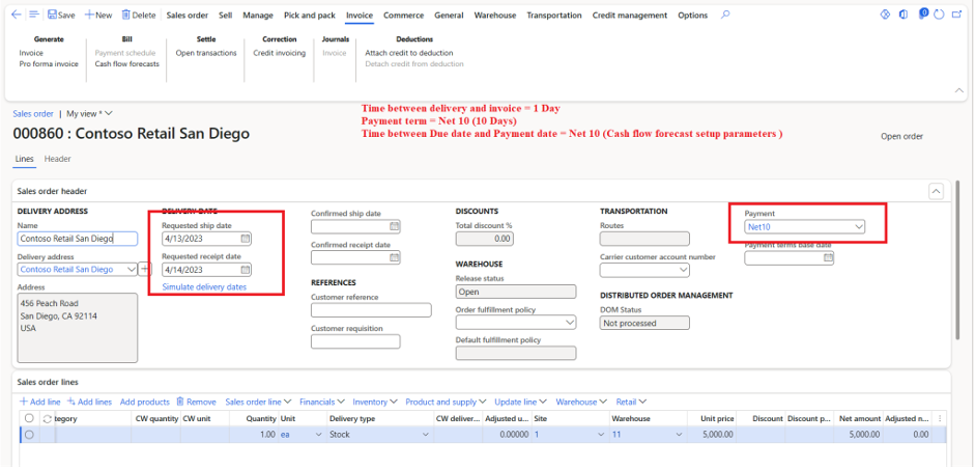Viewport: 977px width, 470px height.
Task: Open the Sales order tab
Action: [187, 15]
